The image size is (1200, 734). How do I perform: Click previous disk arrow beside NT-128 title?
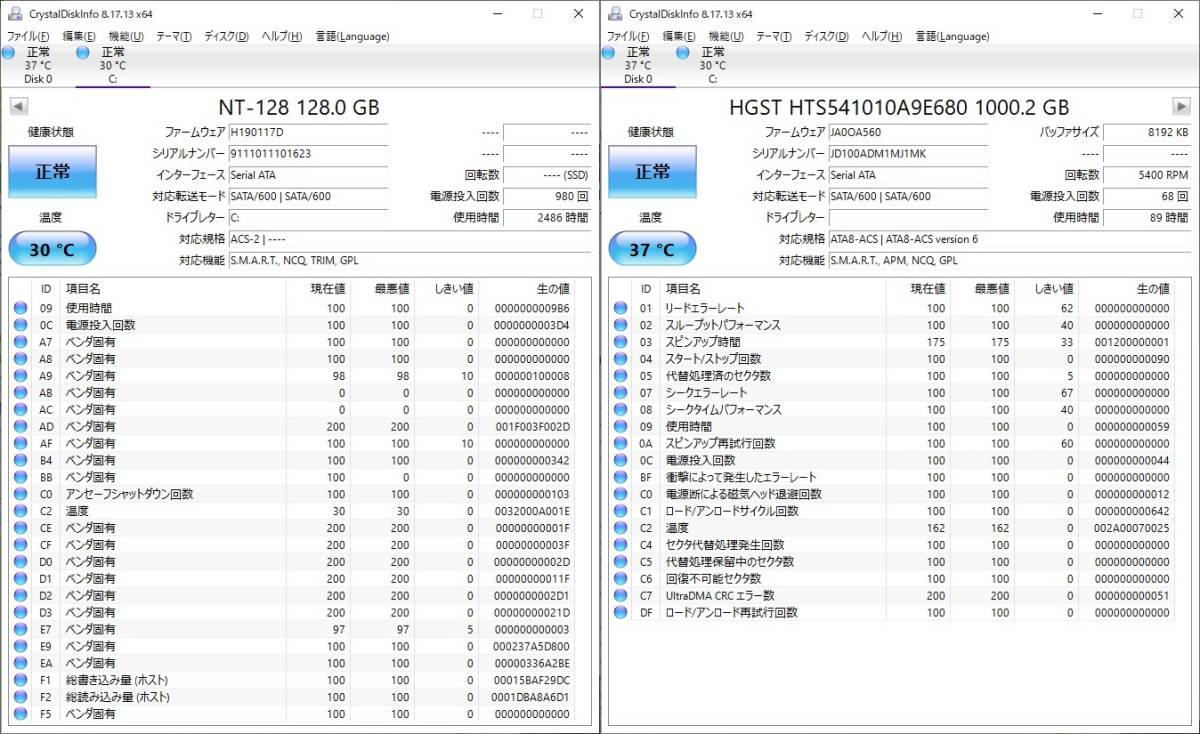18,106
